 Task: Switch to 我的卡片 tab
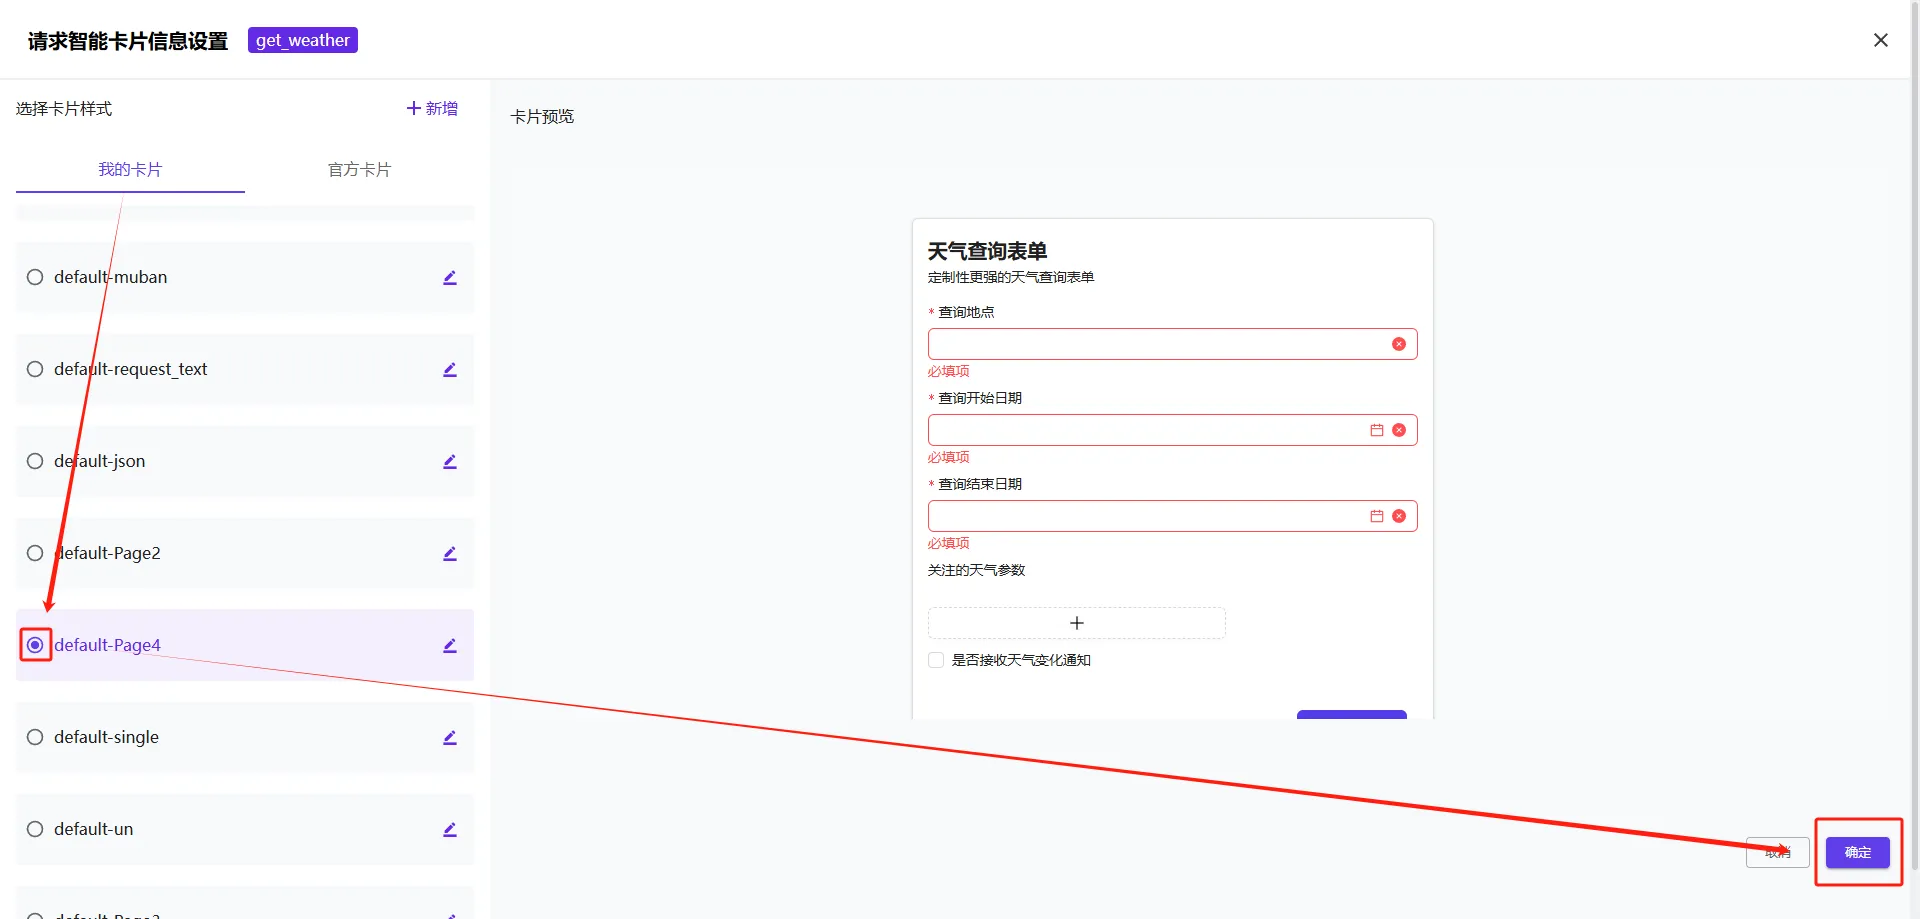pyautogui.click(x=130, y=169)
